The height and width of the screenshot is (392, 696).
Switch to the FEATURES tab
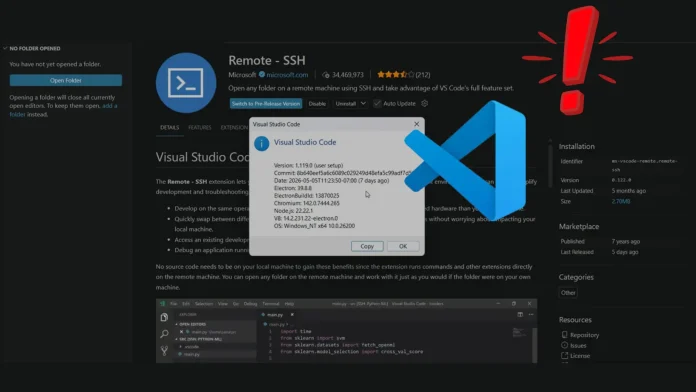(200, 127)
